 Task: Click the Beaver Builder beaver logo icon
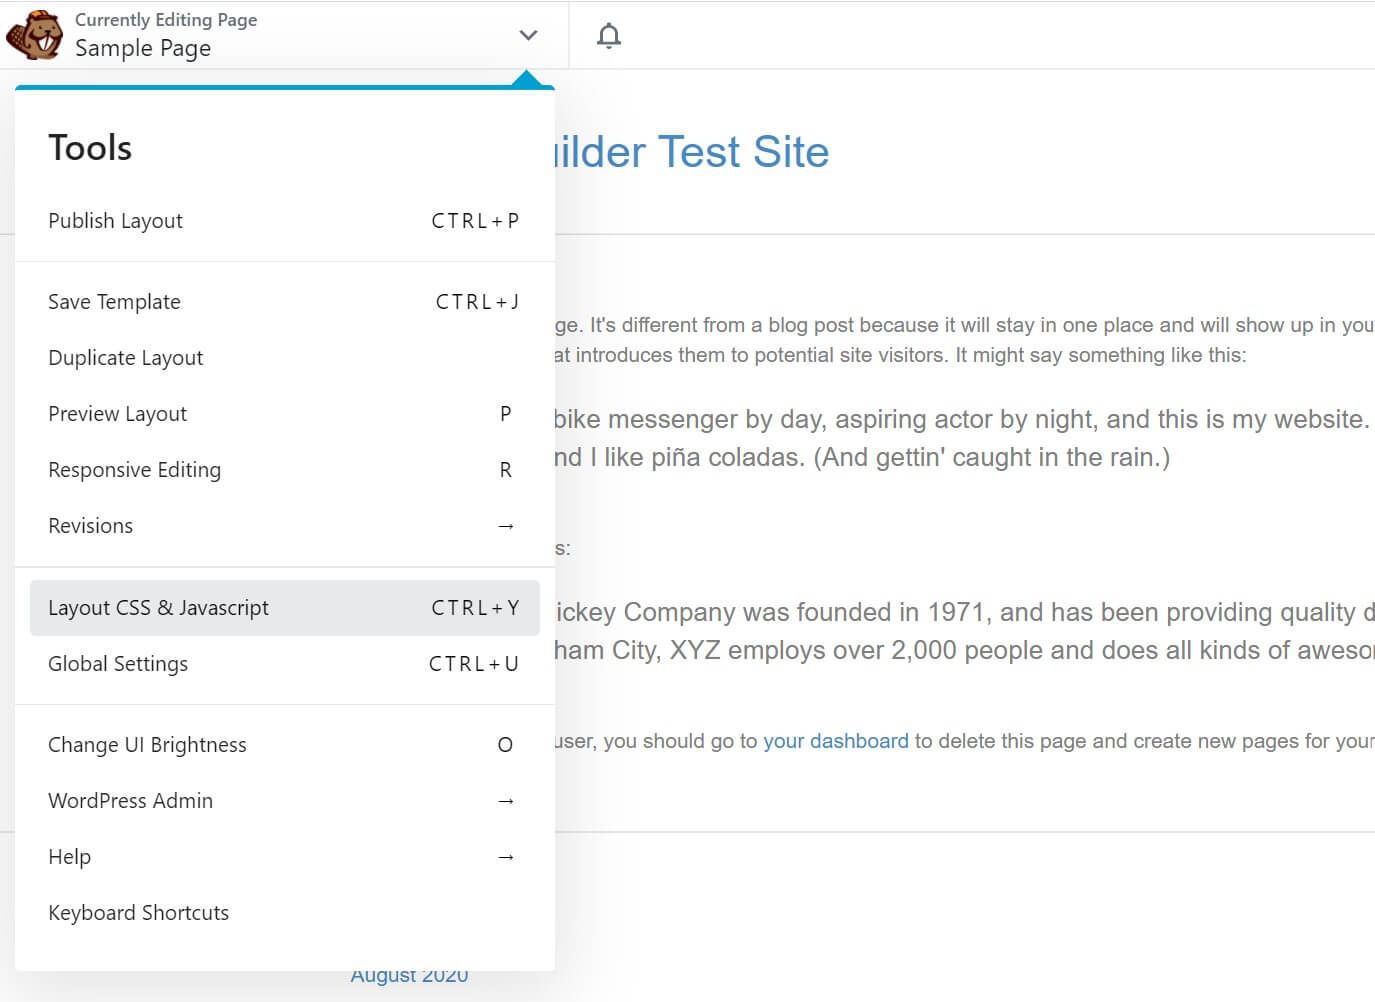[34, 35]
